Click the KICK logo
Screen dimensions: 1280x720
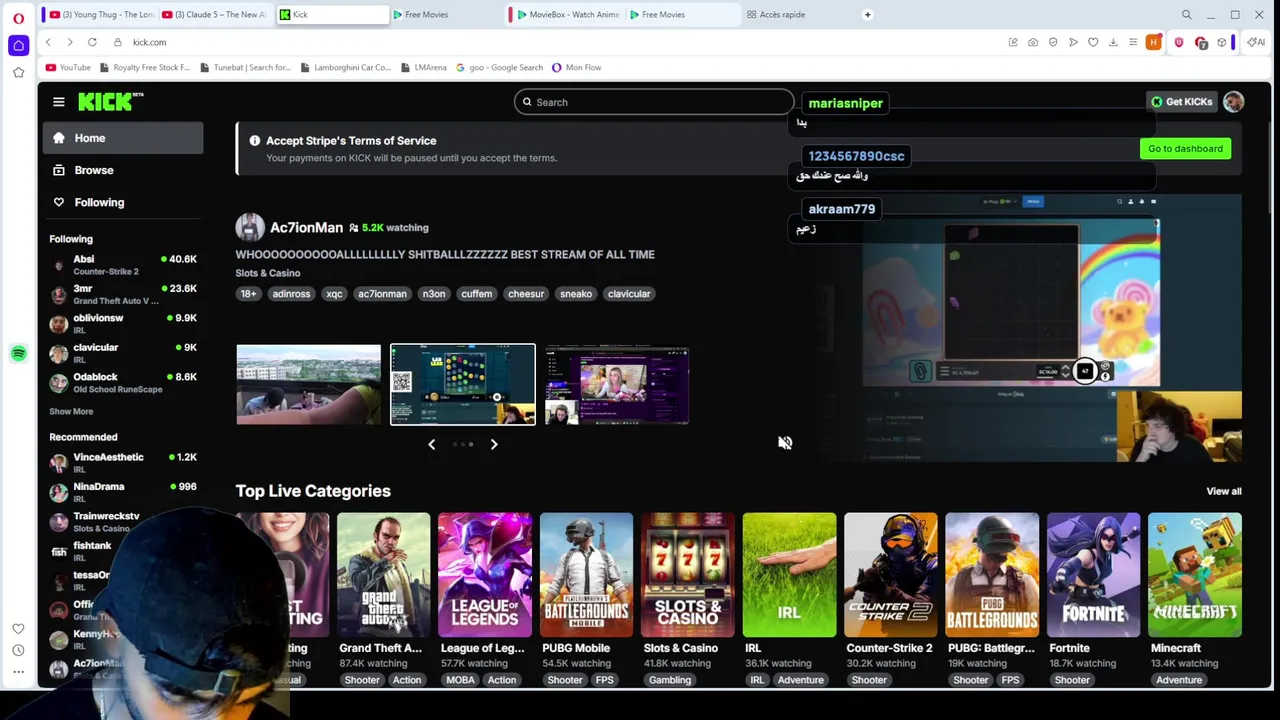[110, 102]
